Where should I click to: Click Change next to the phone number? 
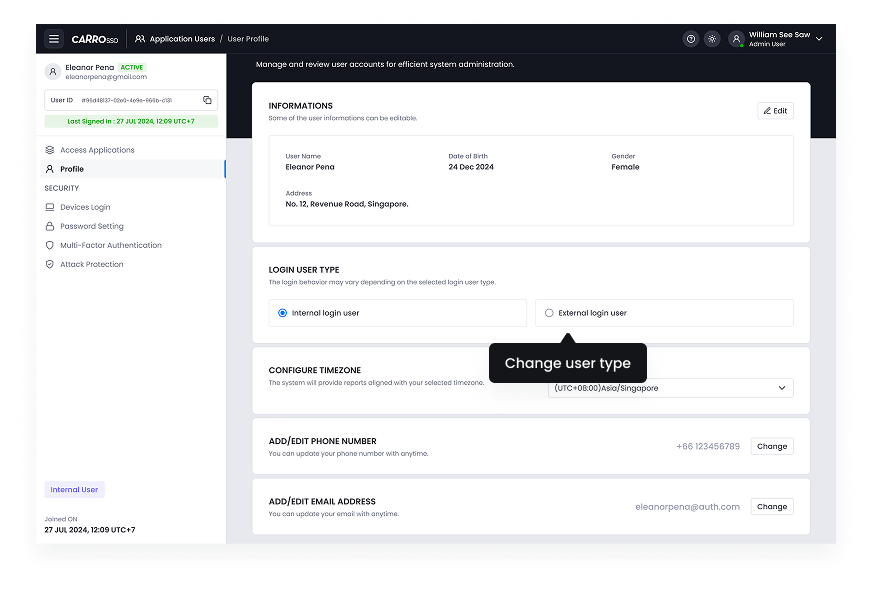point(771,446)
